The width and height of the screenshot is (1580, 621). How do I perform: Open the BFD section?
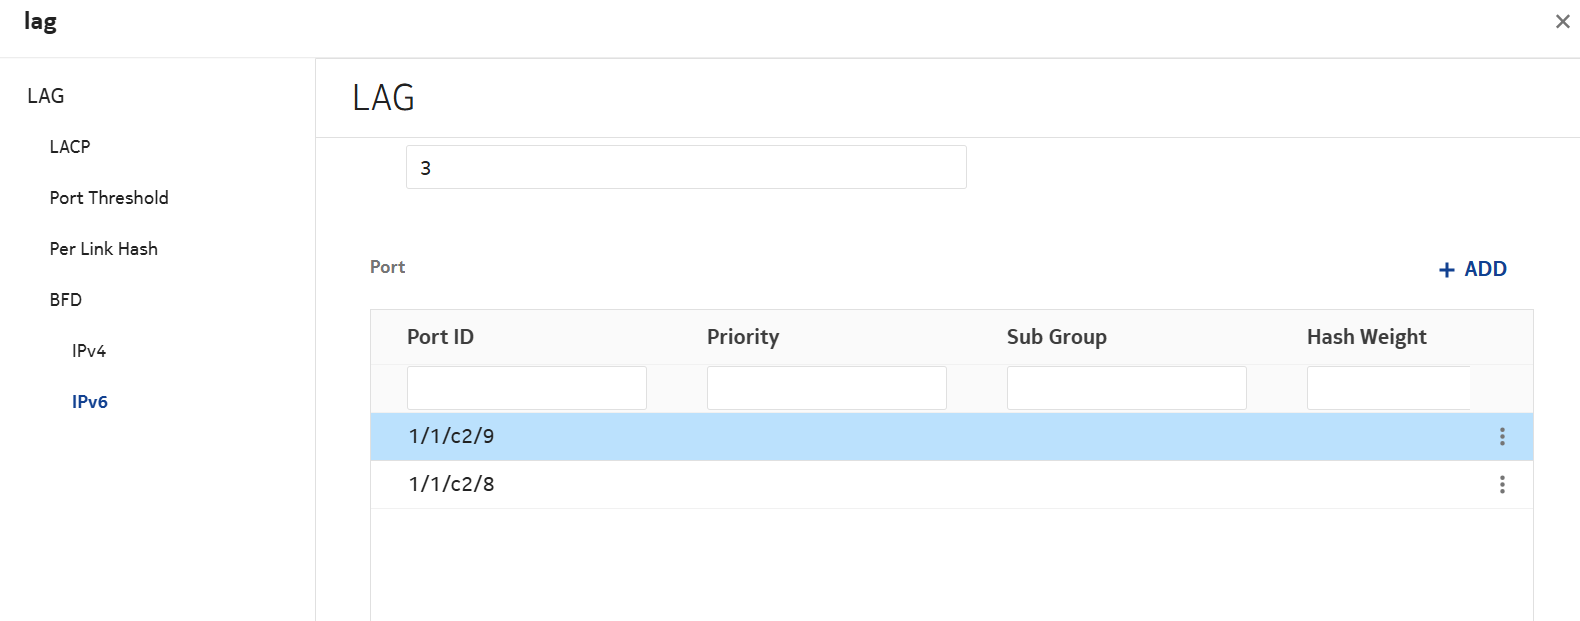click(x=66, y=300)
